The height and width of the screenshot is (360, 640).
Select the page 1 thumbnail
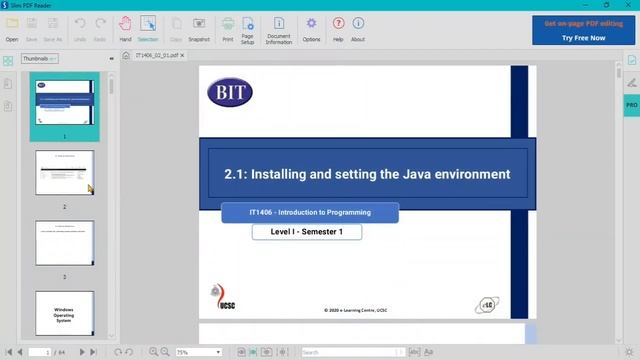pyautogui.click(x=64, y=102)
